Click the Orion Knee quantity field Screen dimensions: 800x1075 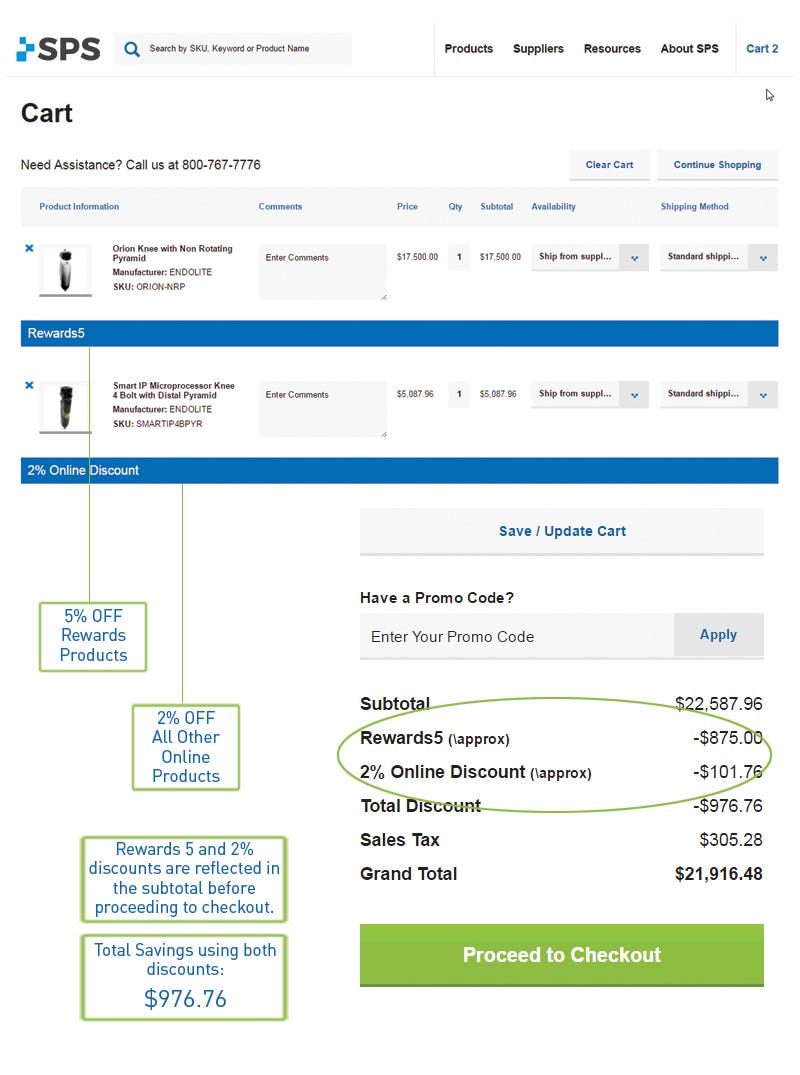coord(459,257)
